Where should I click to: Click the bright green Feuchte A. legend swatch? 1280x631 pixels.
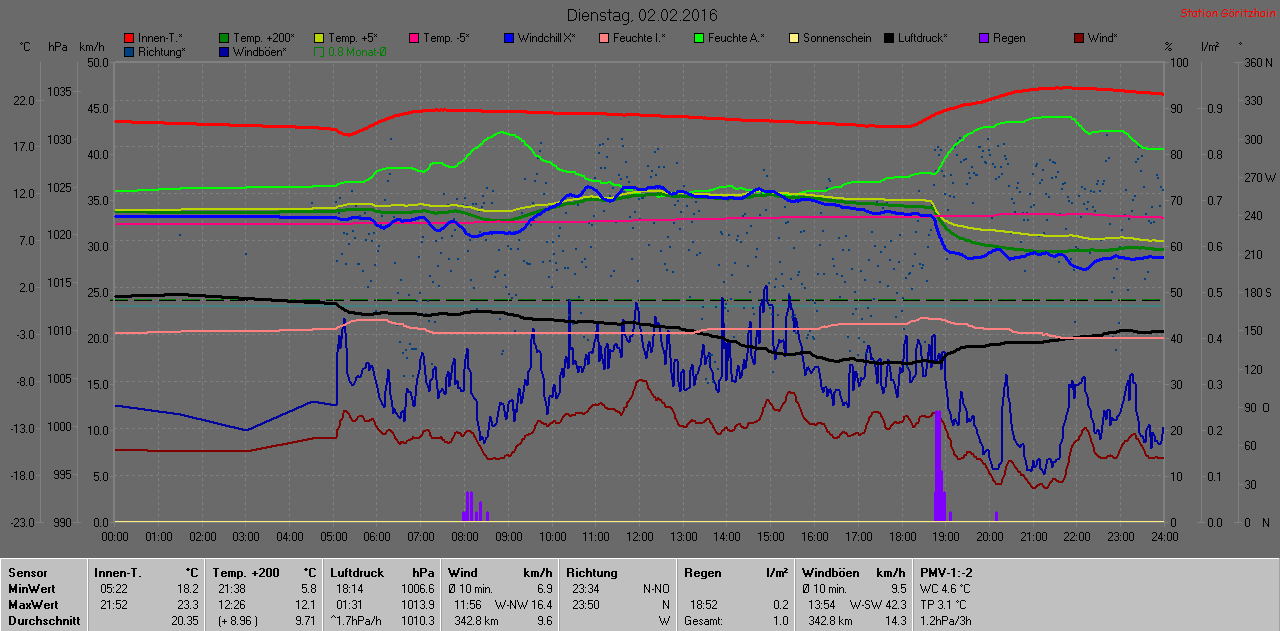coord(699,38)
